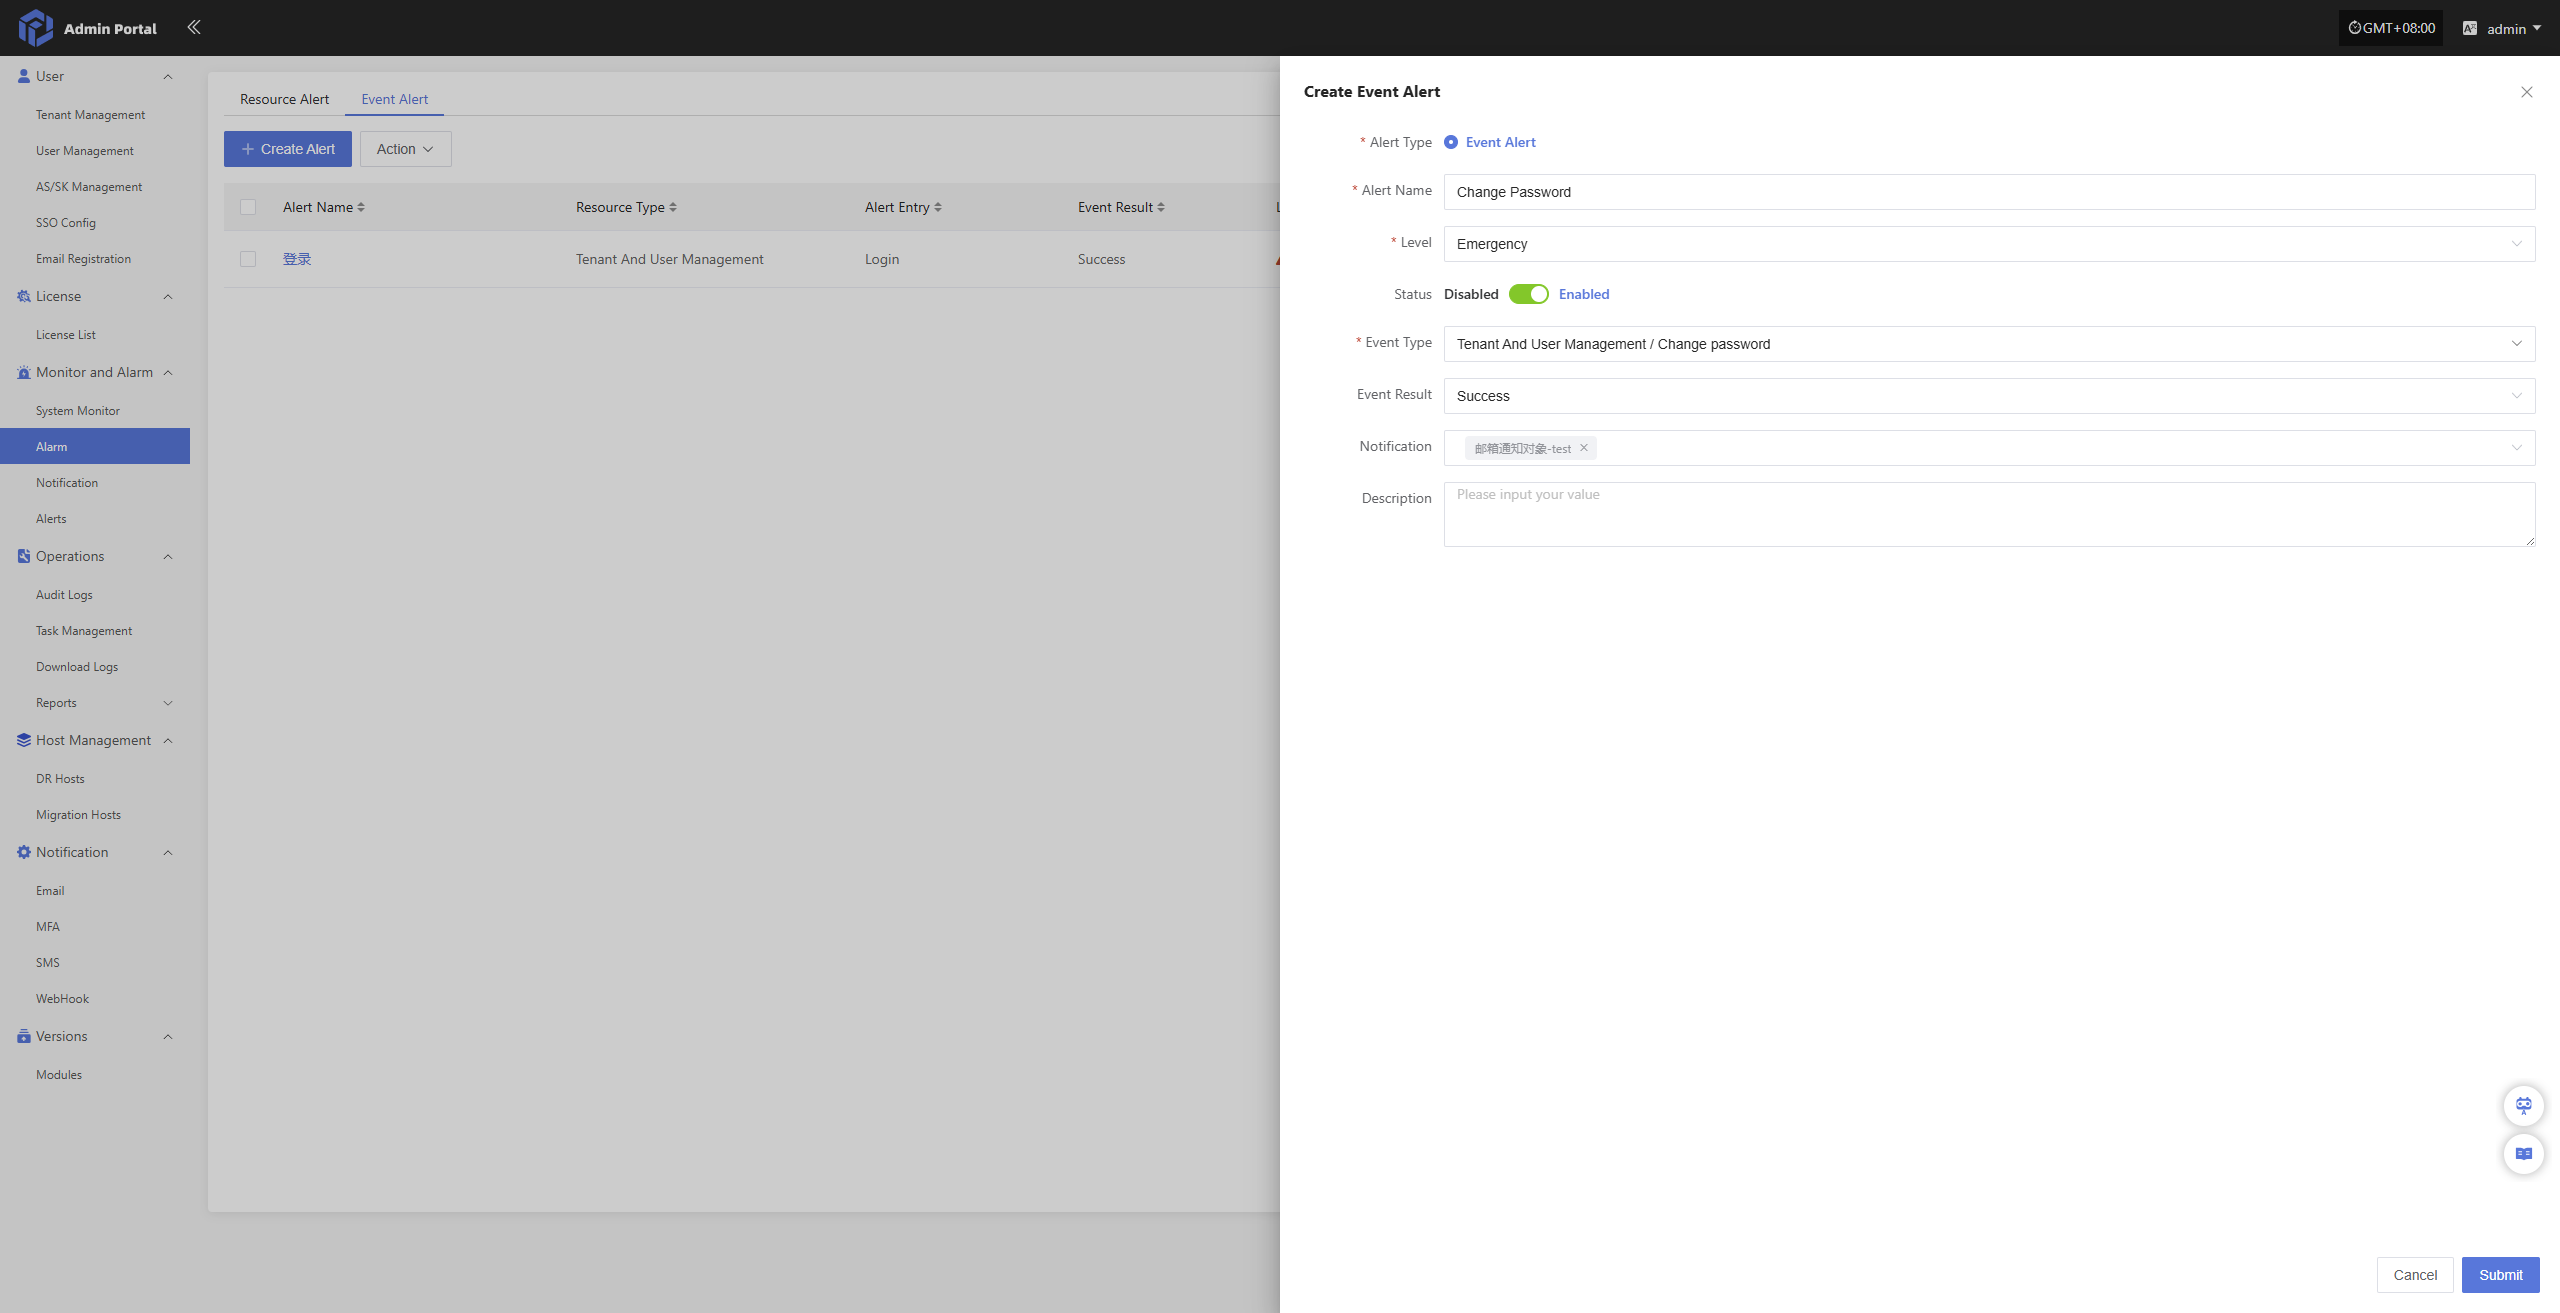The width and height of the screenshot is (2560, 1313).
Task: Switch to the Resource Alert tab
Action: pyautogui.click(x=284, y=99)
